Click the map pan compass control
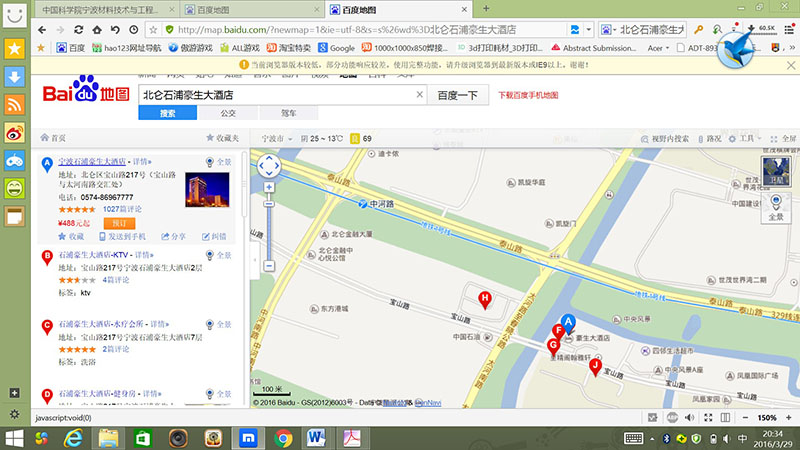The image size is (800, 450). 268,164
